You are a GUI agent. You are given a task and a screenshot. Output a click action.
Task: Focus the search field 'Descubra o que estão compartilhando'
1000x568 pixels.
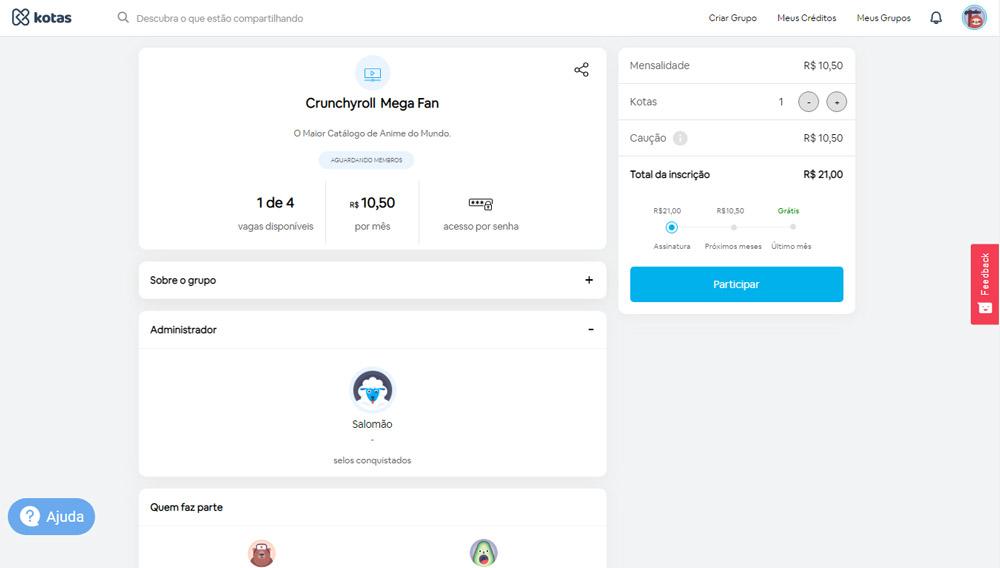(x=219, y=18)
